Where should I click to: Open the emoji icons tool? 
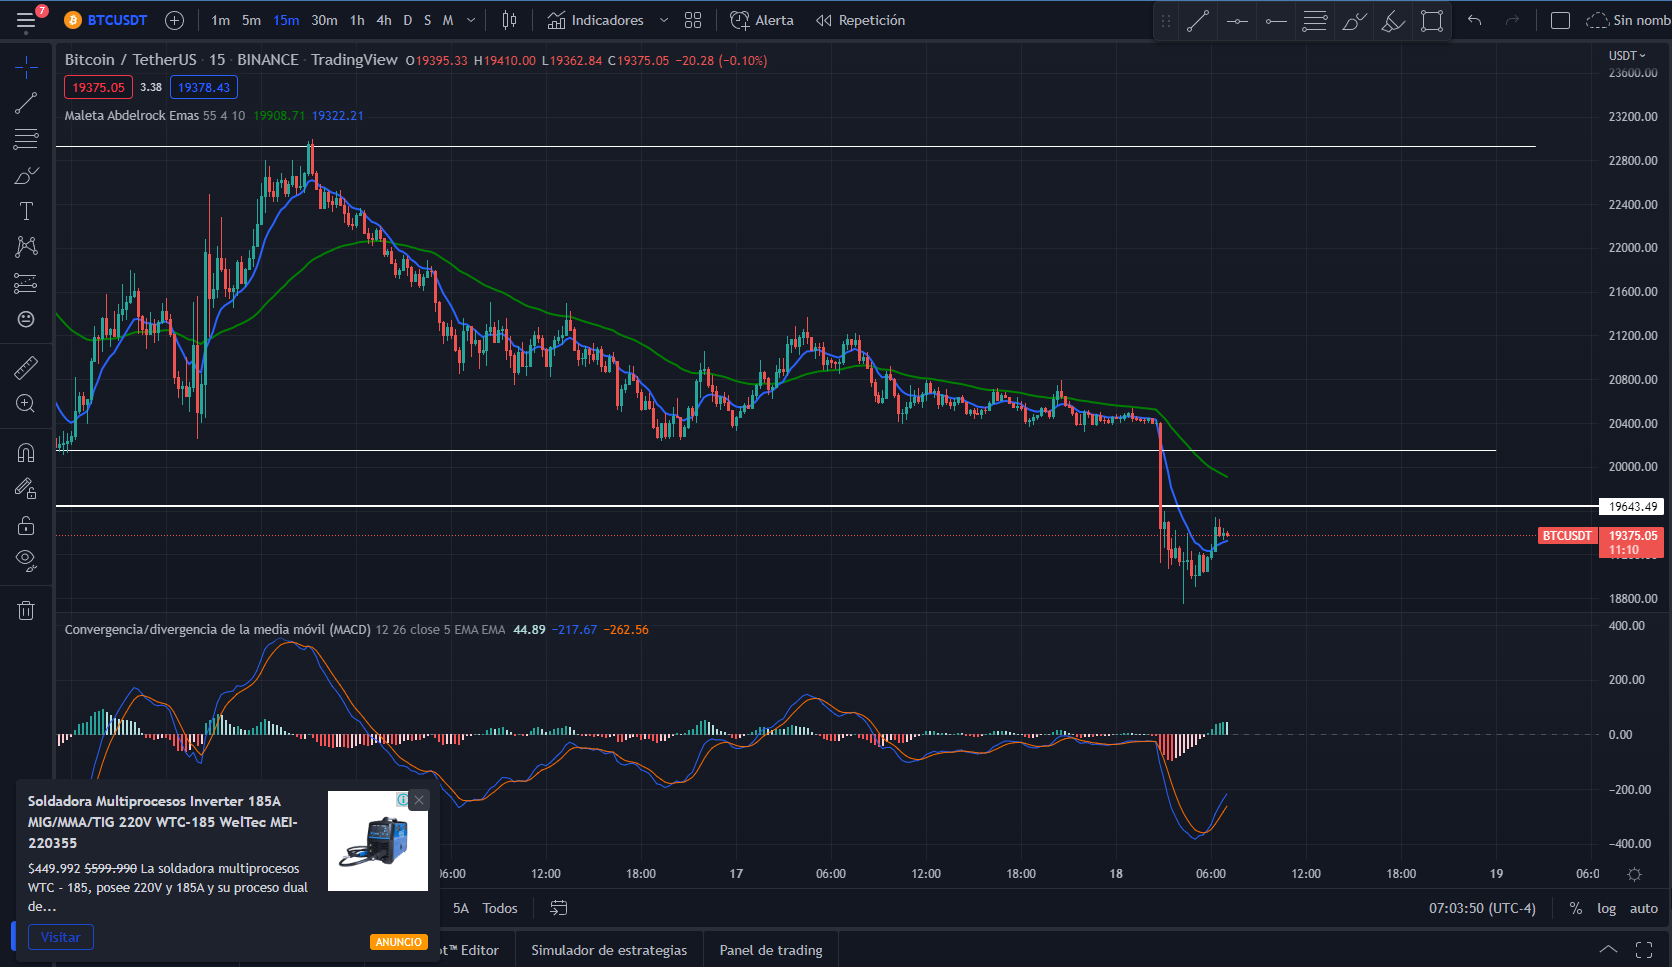[26, 319]
